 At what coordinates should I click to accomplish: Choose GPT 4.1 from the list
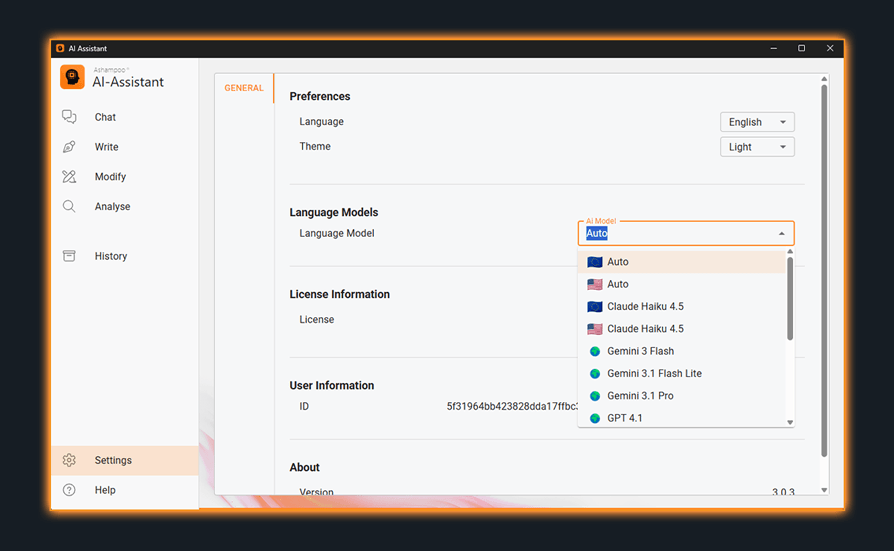point(682,418)
